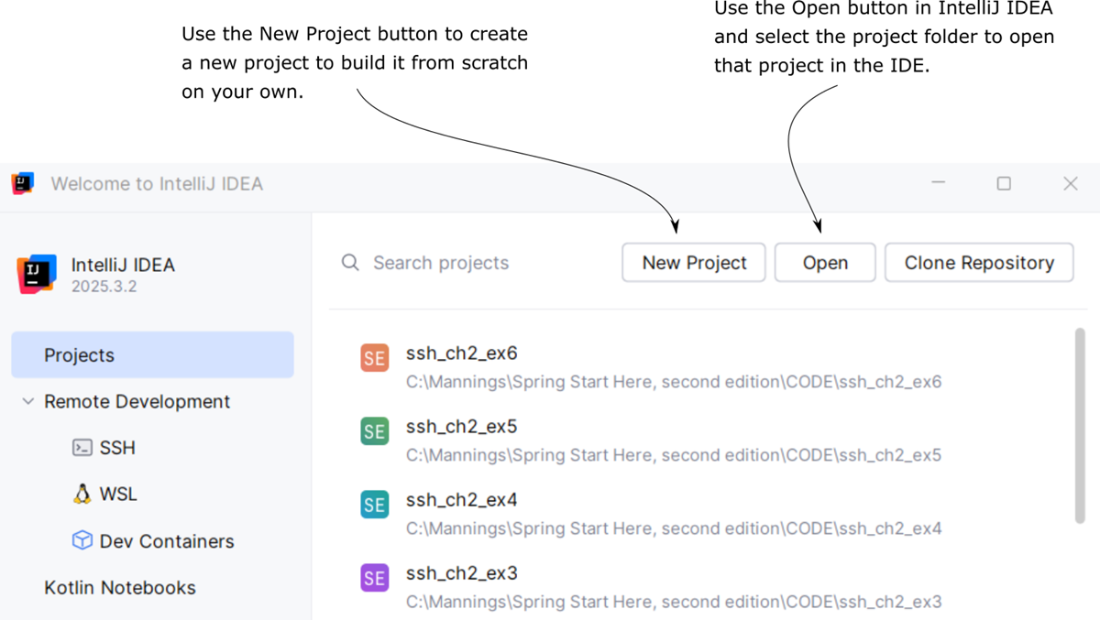Open Remote Development in sidebar
Viewport: 1100px width, 620px height.
[x=137, y=401]
